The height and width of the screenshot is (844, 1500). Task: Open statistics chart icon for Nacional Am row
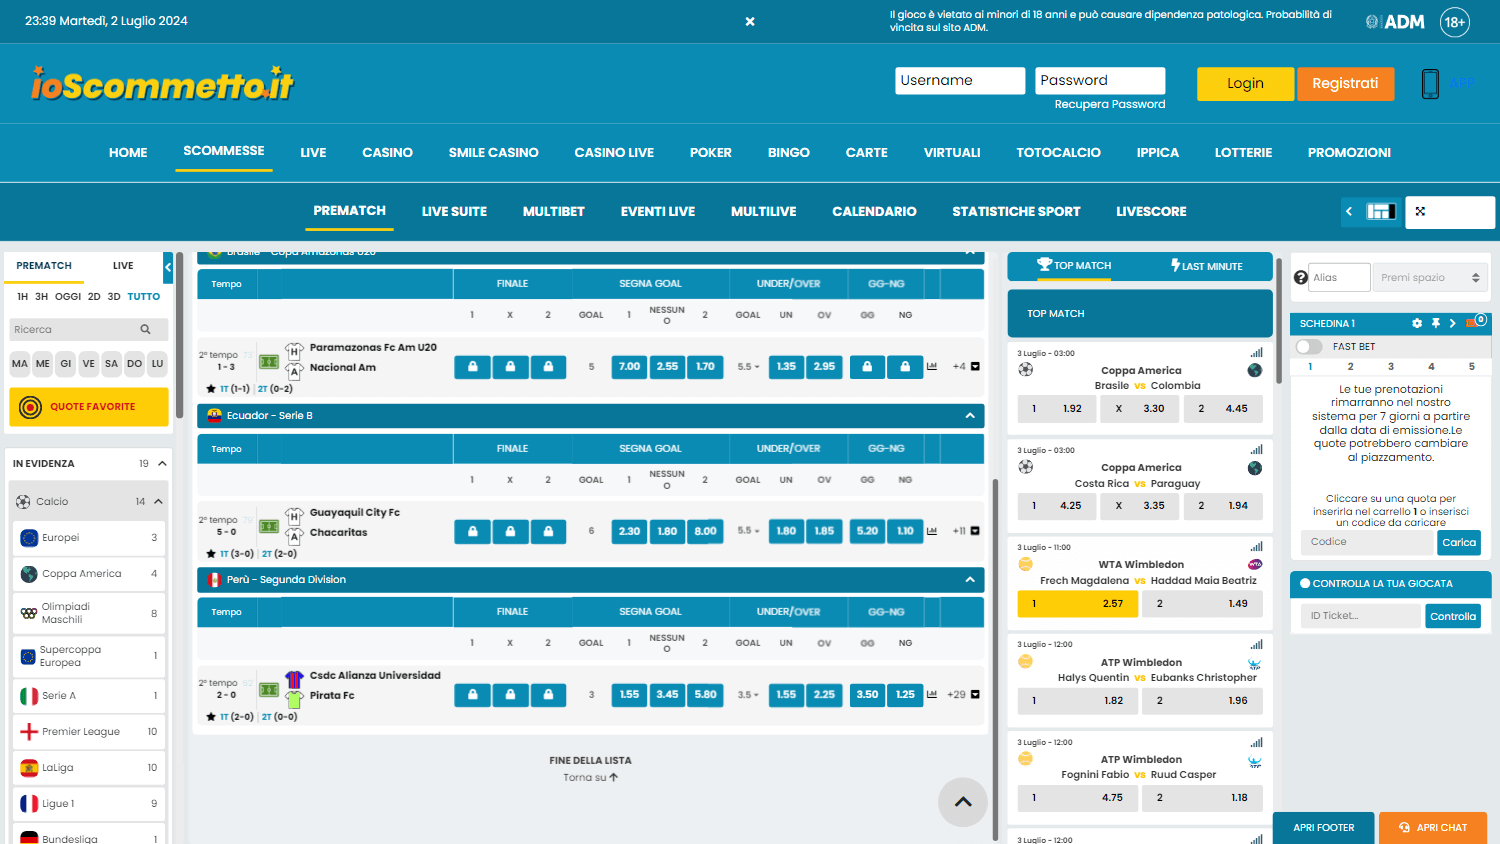click(932, 366)
